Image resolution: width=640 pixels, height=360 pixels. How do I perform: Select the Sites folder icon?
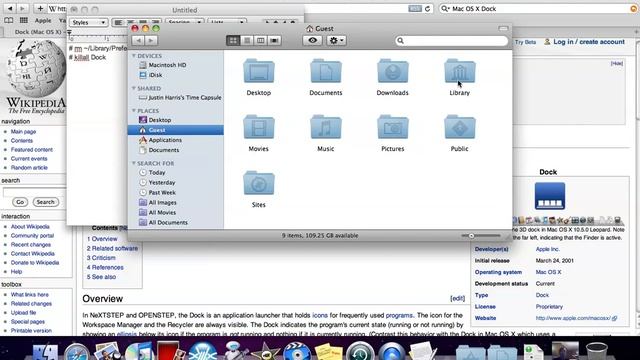click(259, 184)
